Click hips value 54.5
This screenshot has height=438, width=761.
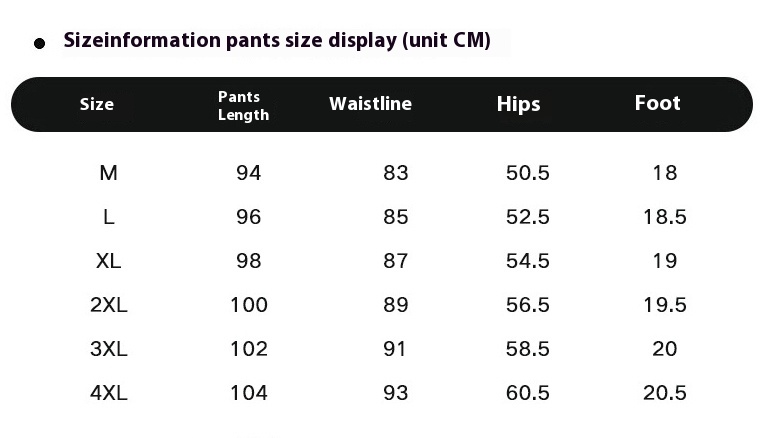(x=528, y=261)
